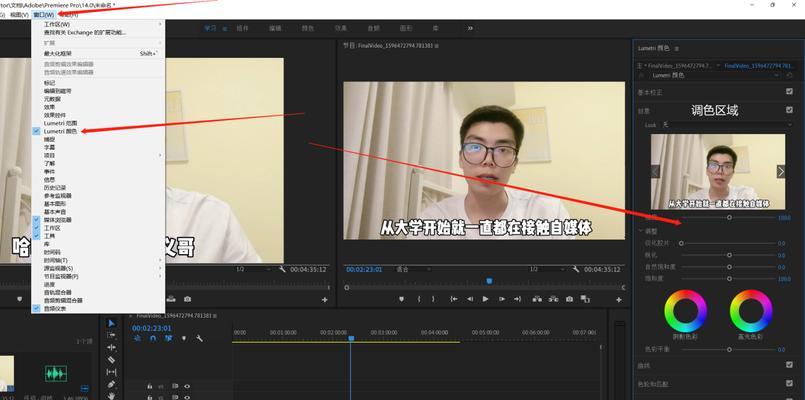Toggle the 基本校正 section checkbox

(789, 92)
